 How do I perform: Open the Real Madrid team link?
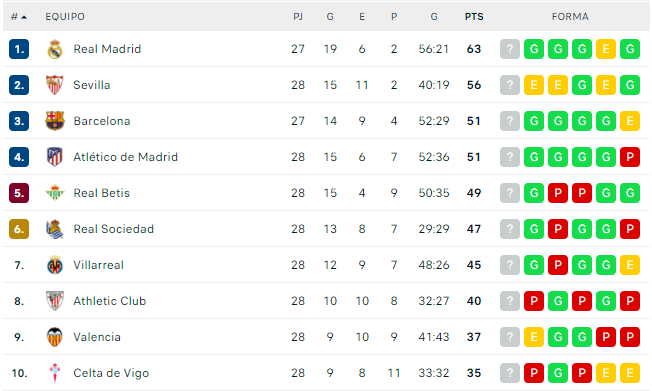pos(107,49)
